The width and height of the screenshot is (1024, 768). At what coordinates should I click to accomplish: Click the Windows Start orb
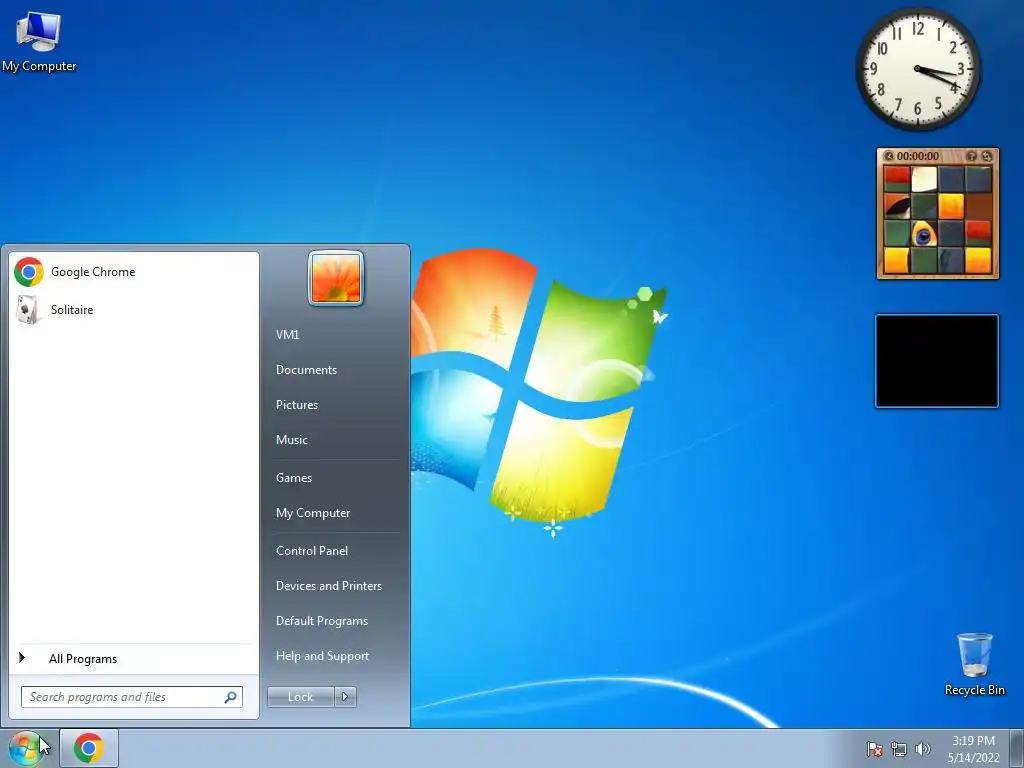coord(25,748)
